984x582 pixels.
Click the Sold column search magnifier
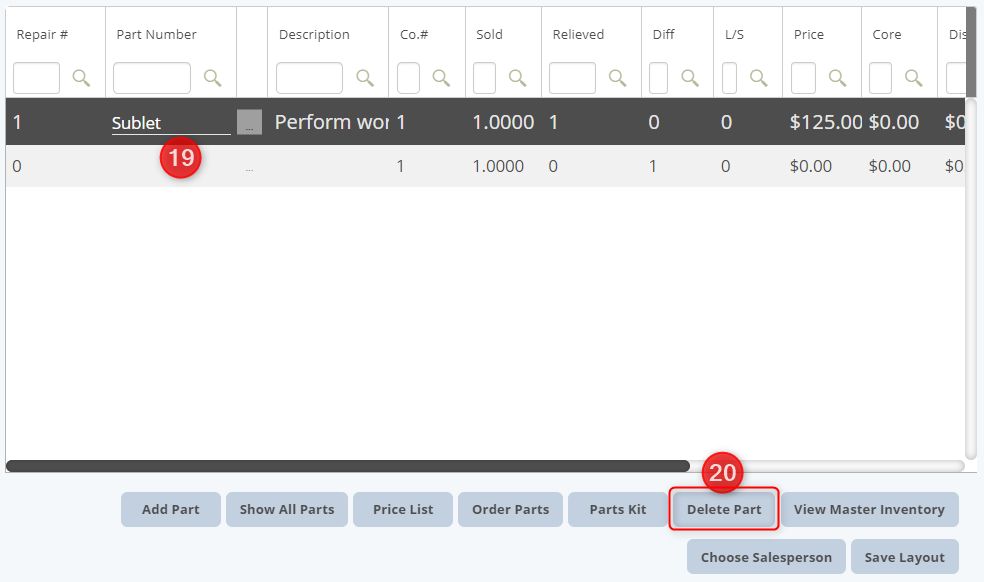click(518, 78)
